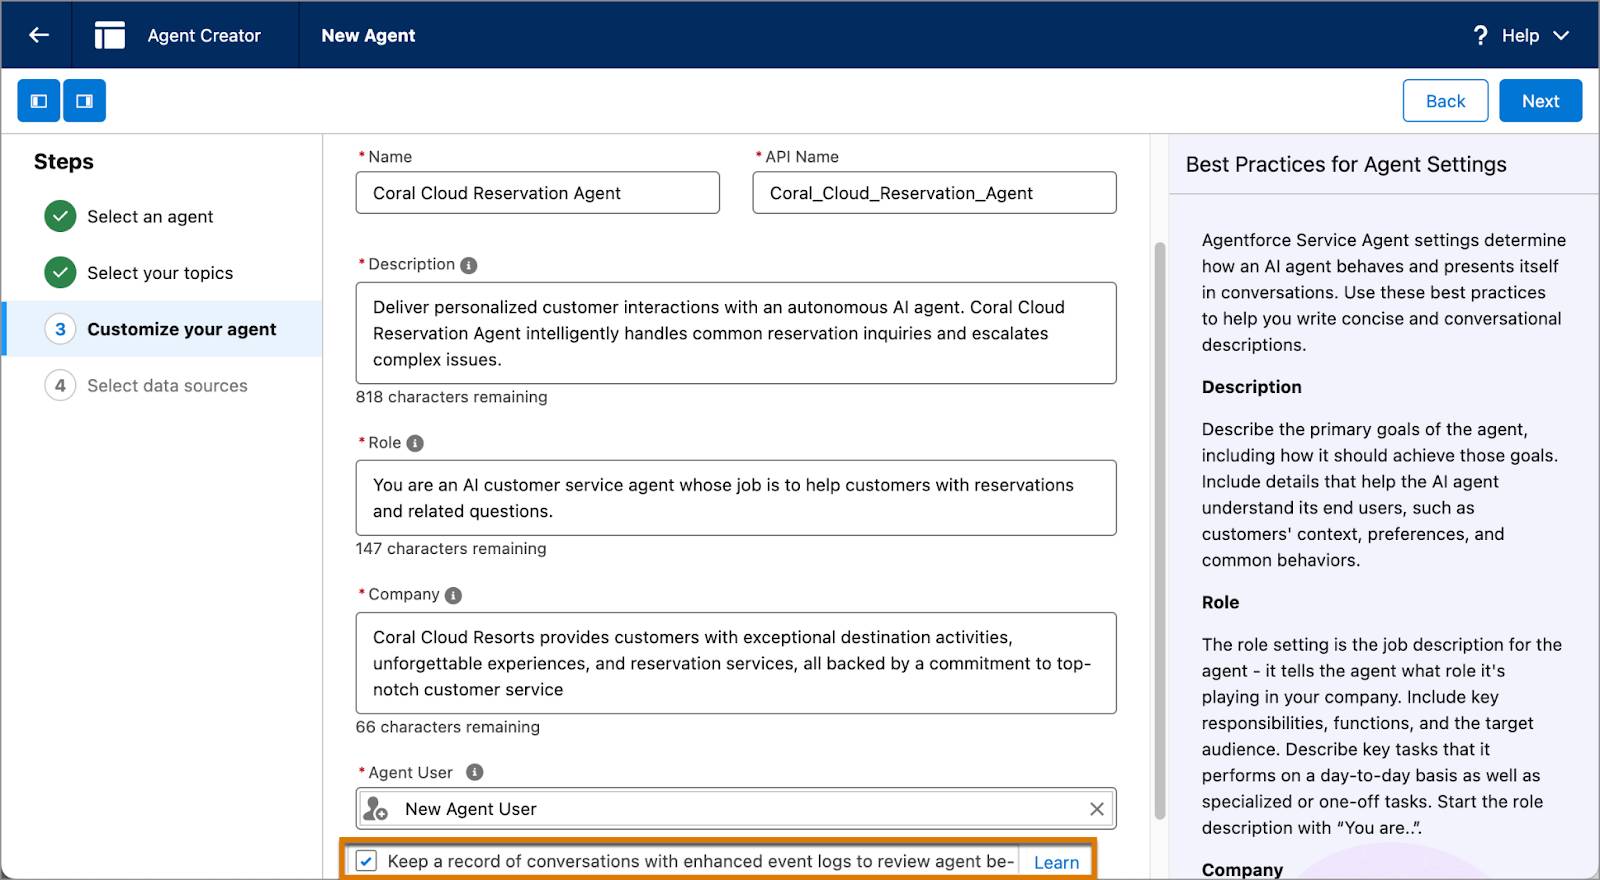Click the Best Practices for Agent Settings heading
Screen dimensions: 1600x880
pyautogui.click(x=1346, y=164)
